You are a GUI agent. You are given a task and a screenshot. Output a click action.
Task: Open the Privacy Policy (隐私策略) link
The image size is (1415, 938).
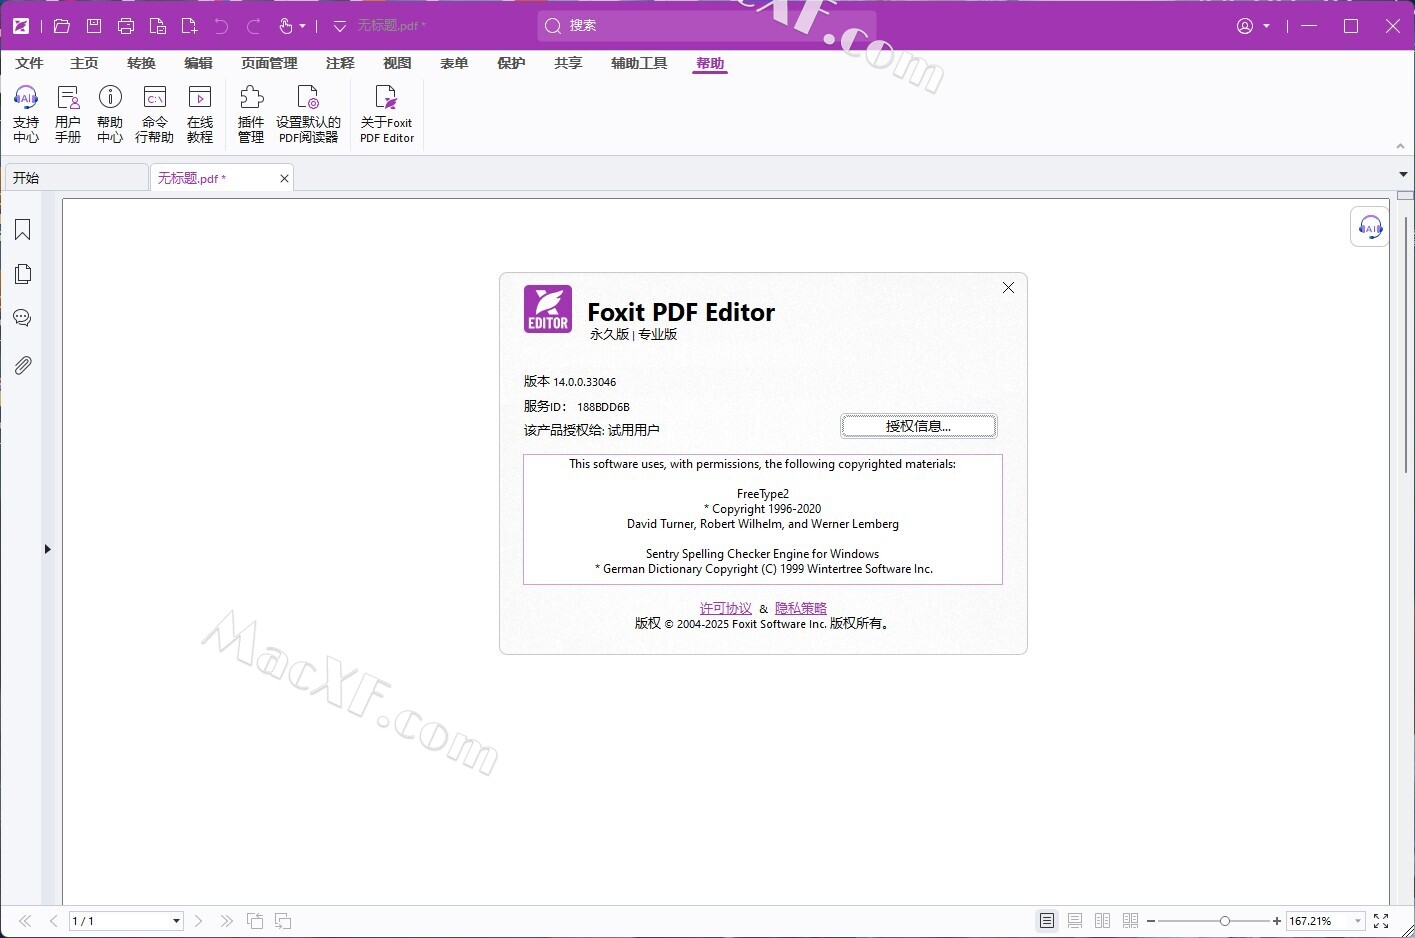click(801, 608)
